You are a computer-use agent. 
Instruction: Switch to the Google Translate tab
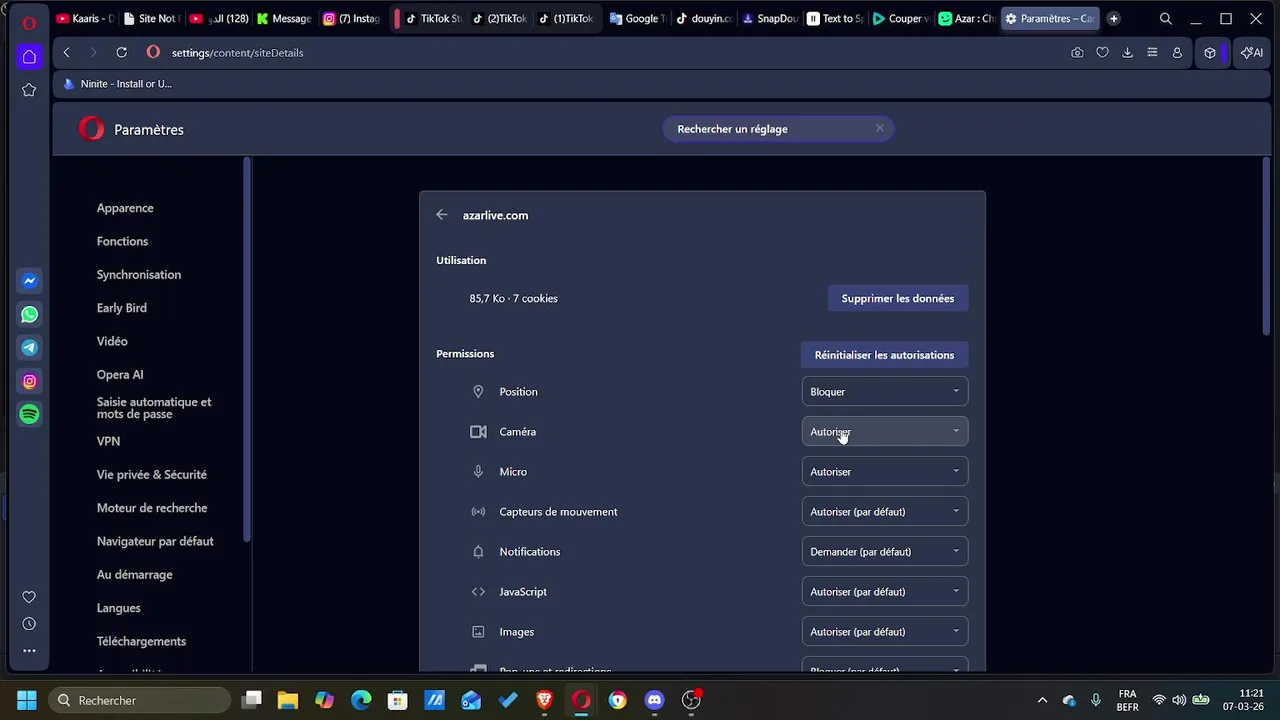click(x=637, y=18)
